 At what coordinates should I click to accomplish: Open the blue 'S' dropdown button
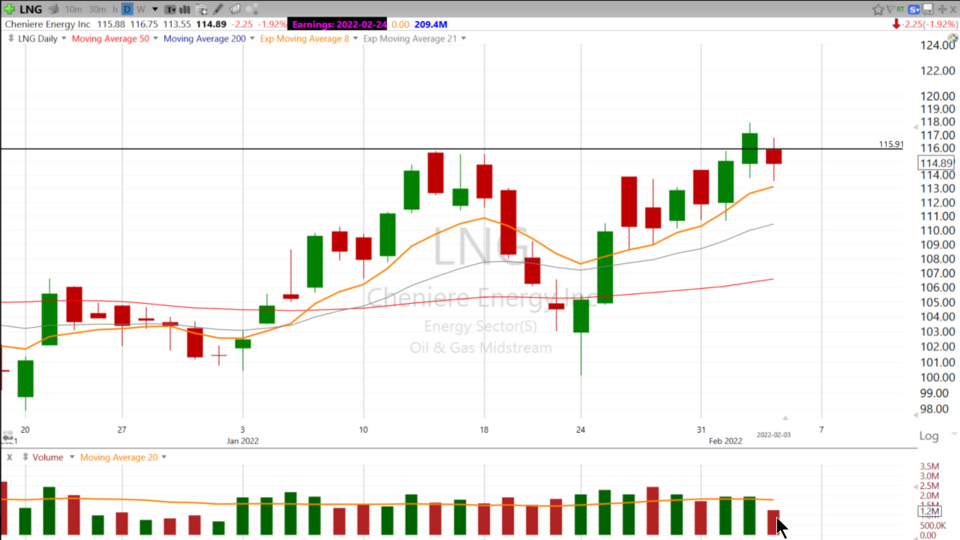point(914,9)
